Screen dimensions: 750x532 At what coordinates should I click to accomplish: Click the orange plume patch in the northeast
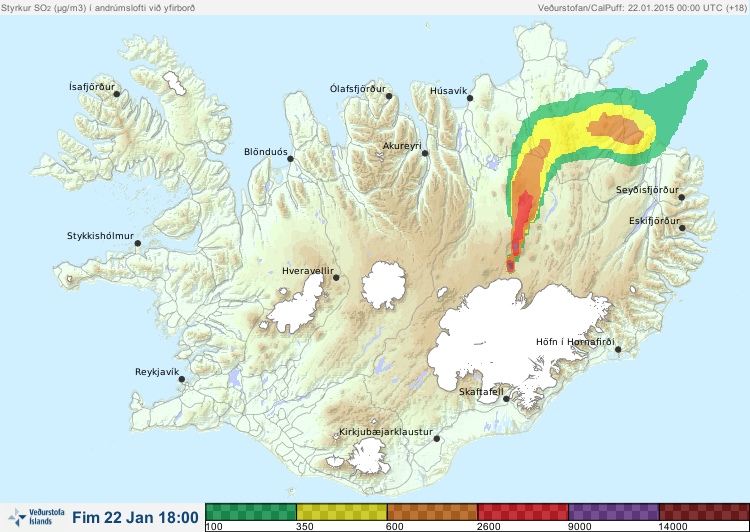615,128
